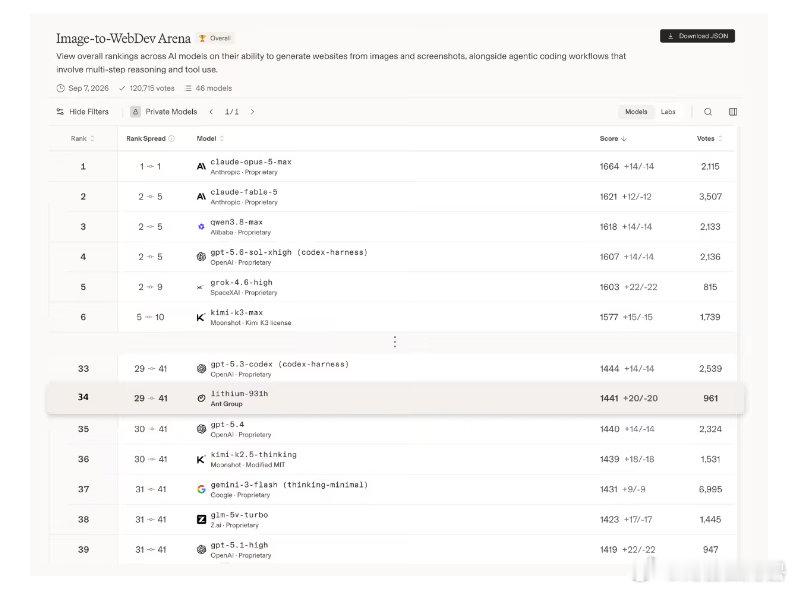Viewport: 794px width, 590px height.
Task: Click score 1664 for claude-opus-5-max
Action: (609, 167)
